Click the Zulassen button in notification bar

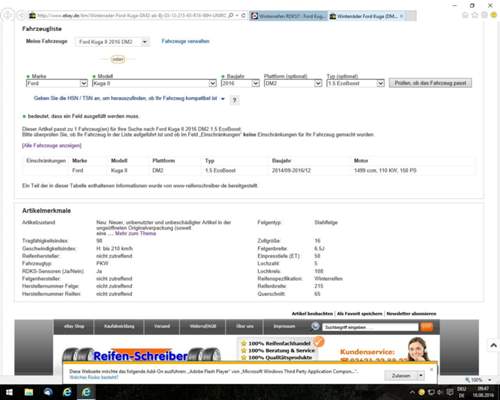[401, 376]
